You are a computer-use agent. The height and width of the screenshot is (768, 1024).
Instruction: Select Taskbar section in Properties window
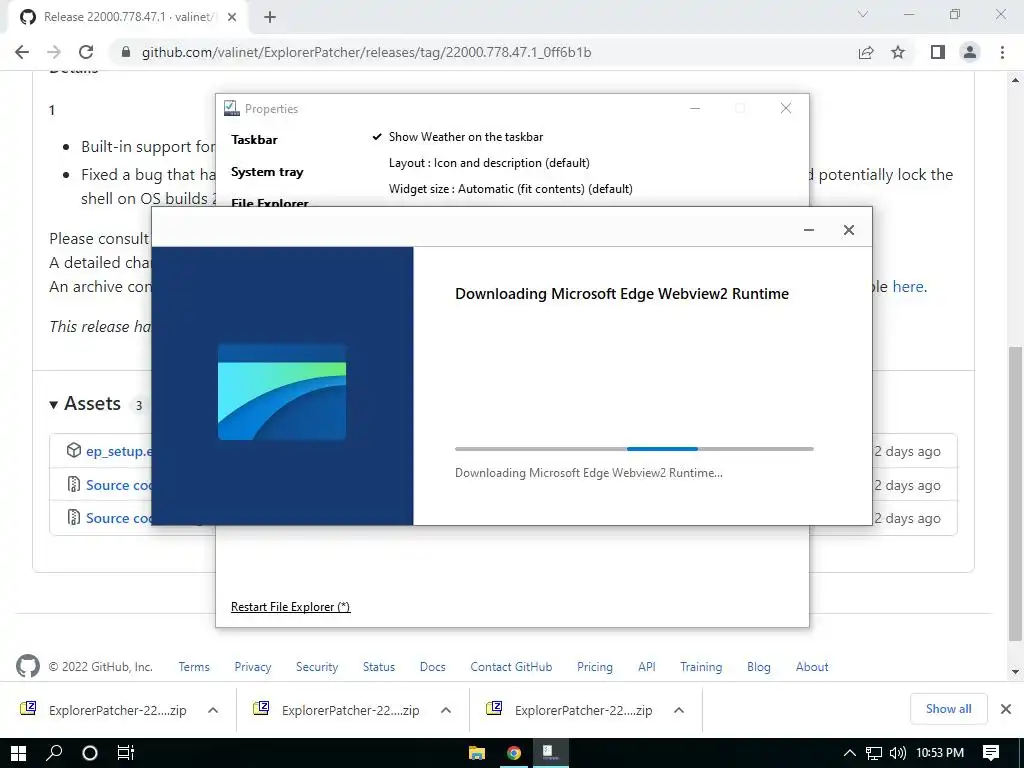click(254, 140)
